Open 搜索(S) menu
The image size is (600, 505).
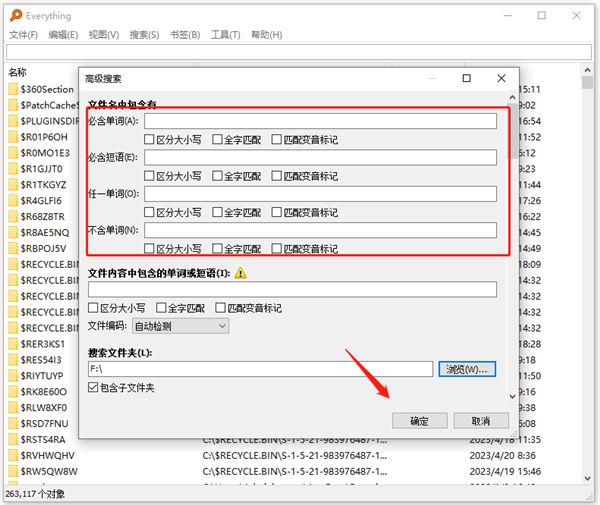[x=144, y=35]
